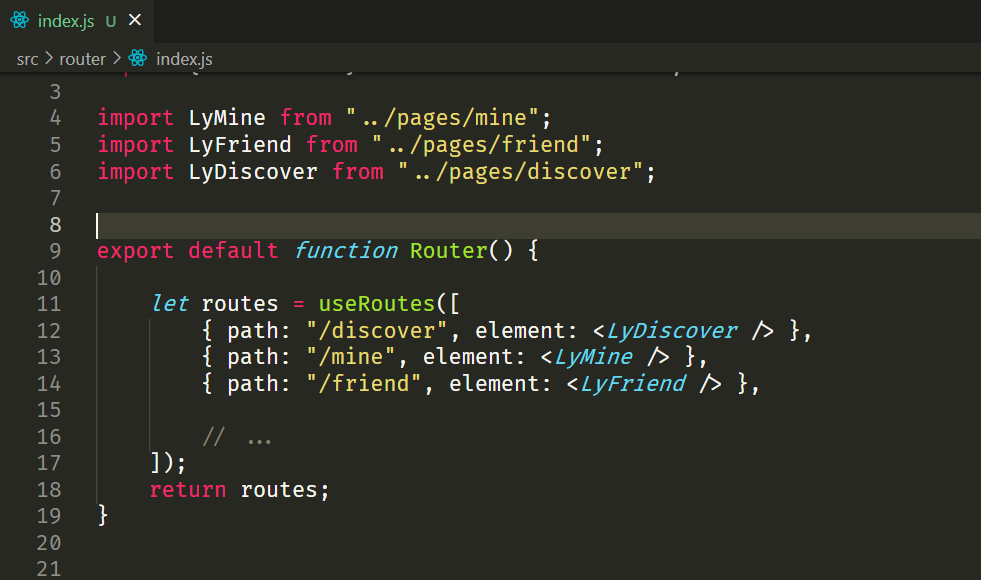Click the closing brace on line 19
The image size is (981, 580).
pyautogui.click(x=103, y=516)
